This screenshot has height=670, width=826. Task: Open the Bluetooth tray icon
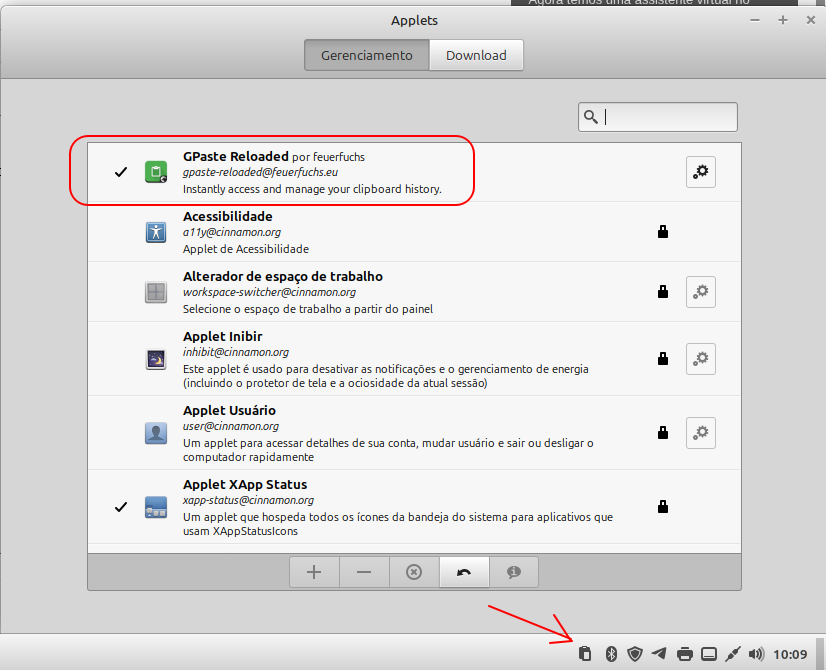pyautogui.click(x=611, y=654)
